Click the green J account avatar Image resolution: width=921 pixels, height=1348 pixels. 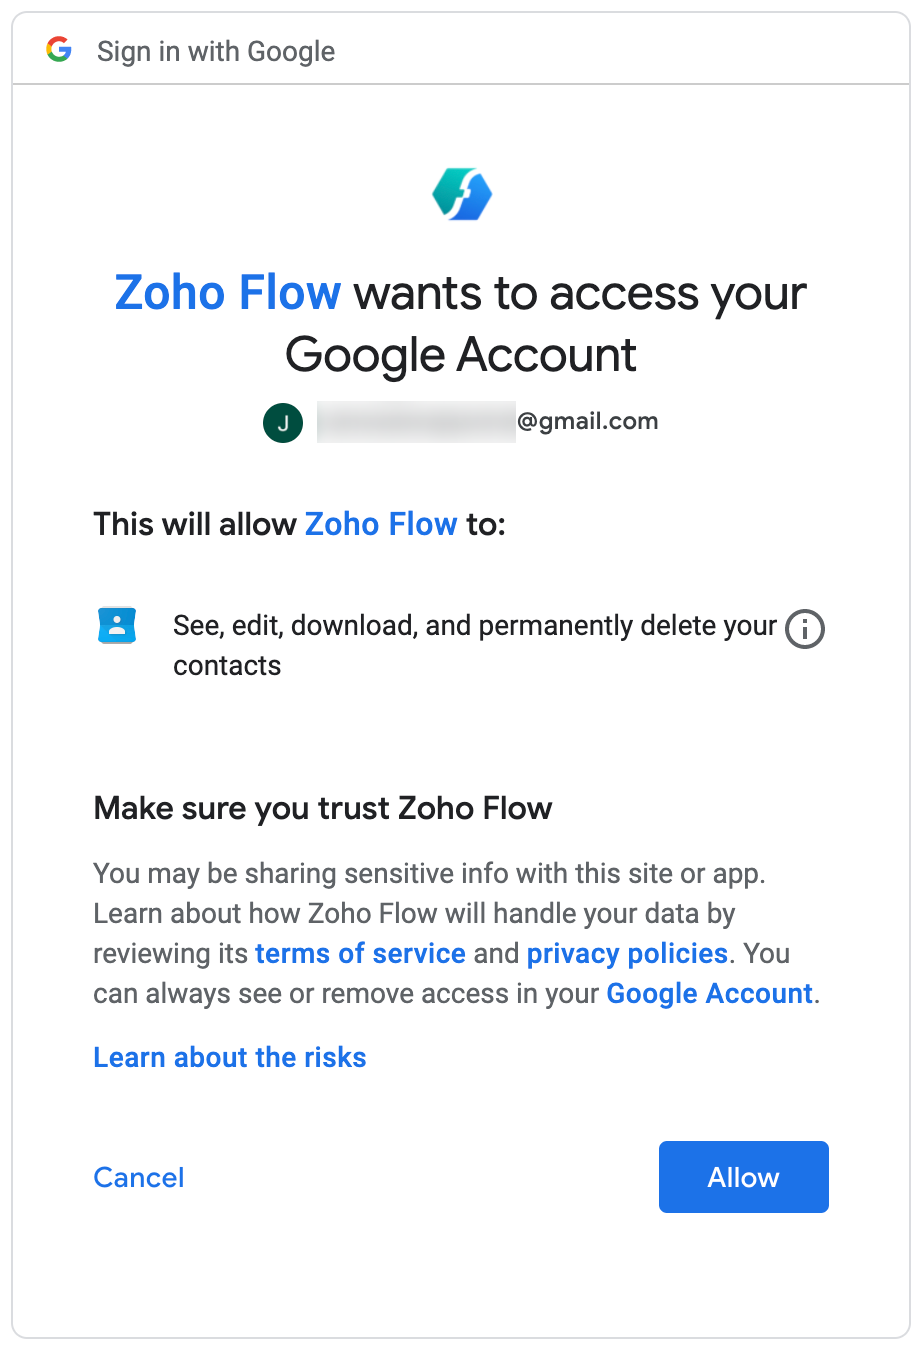pos(283,423)
